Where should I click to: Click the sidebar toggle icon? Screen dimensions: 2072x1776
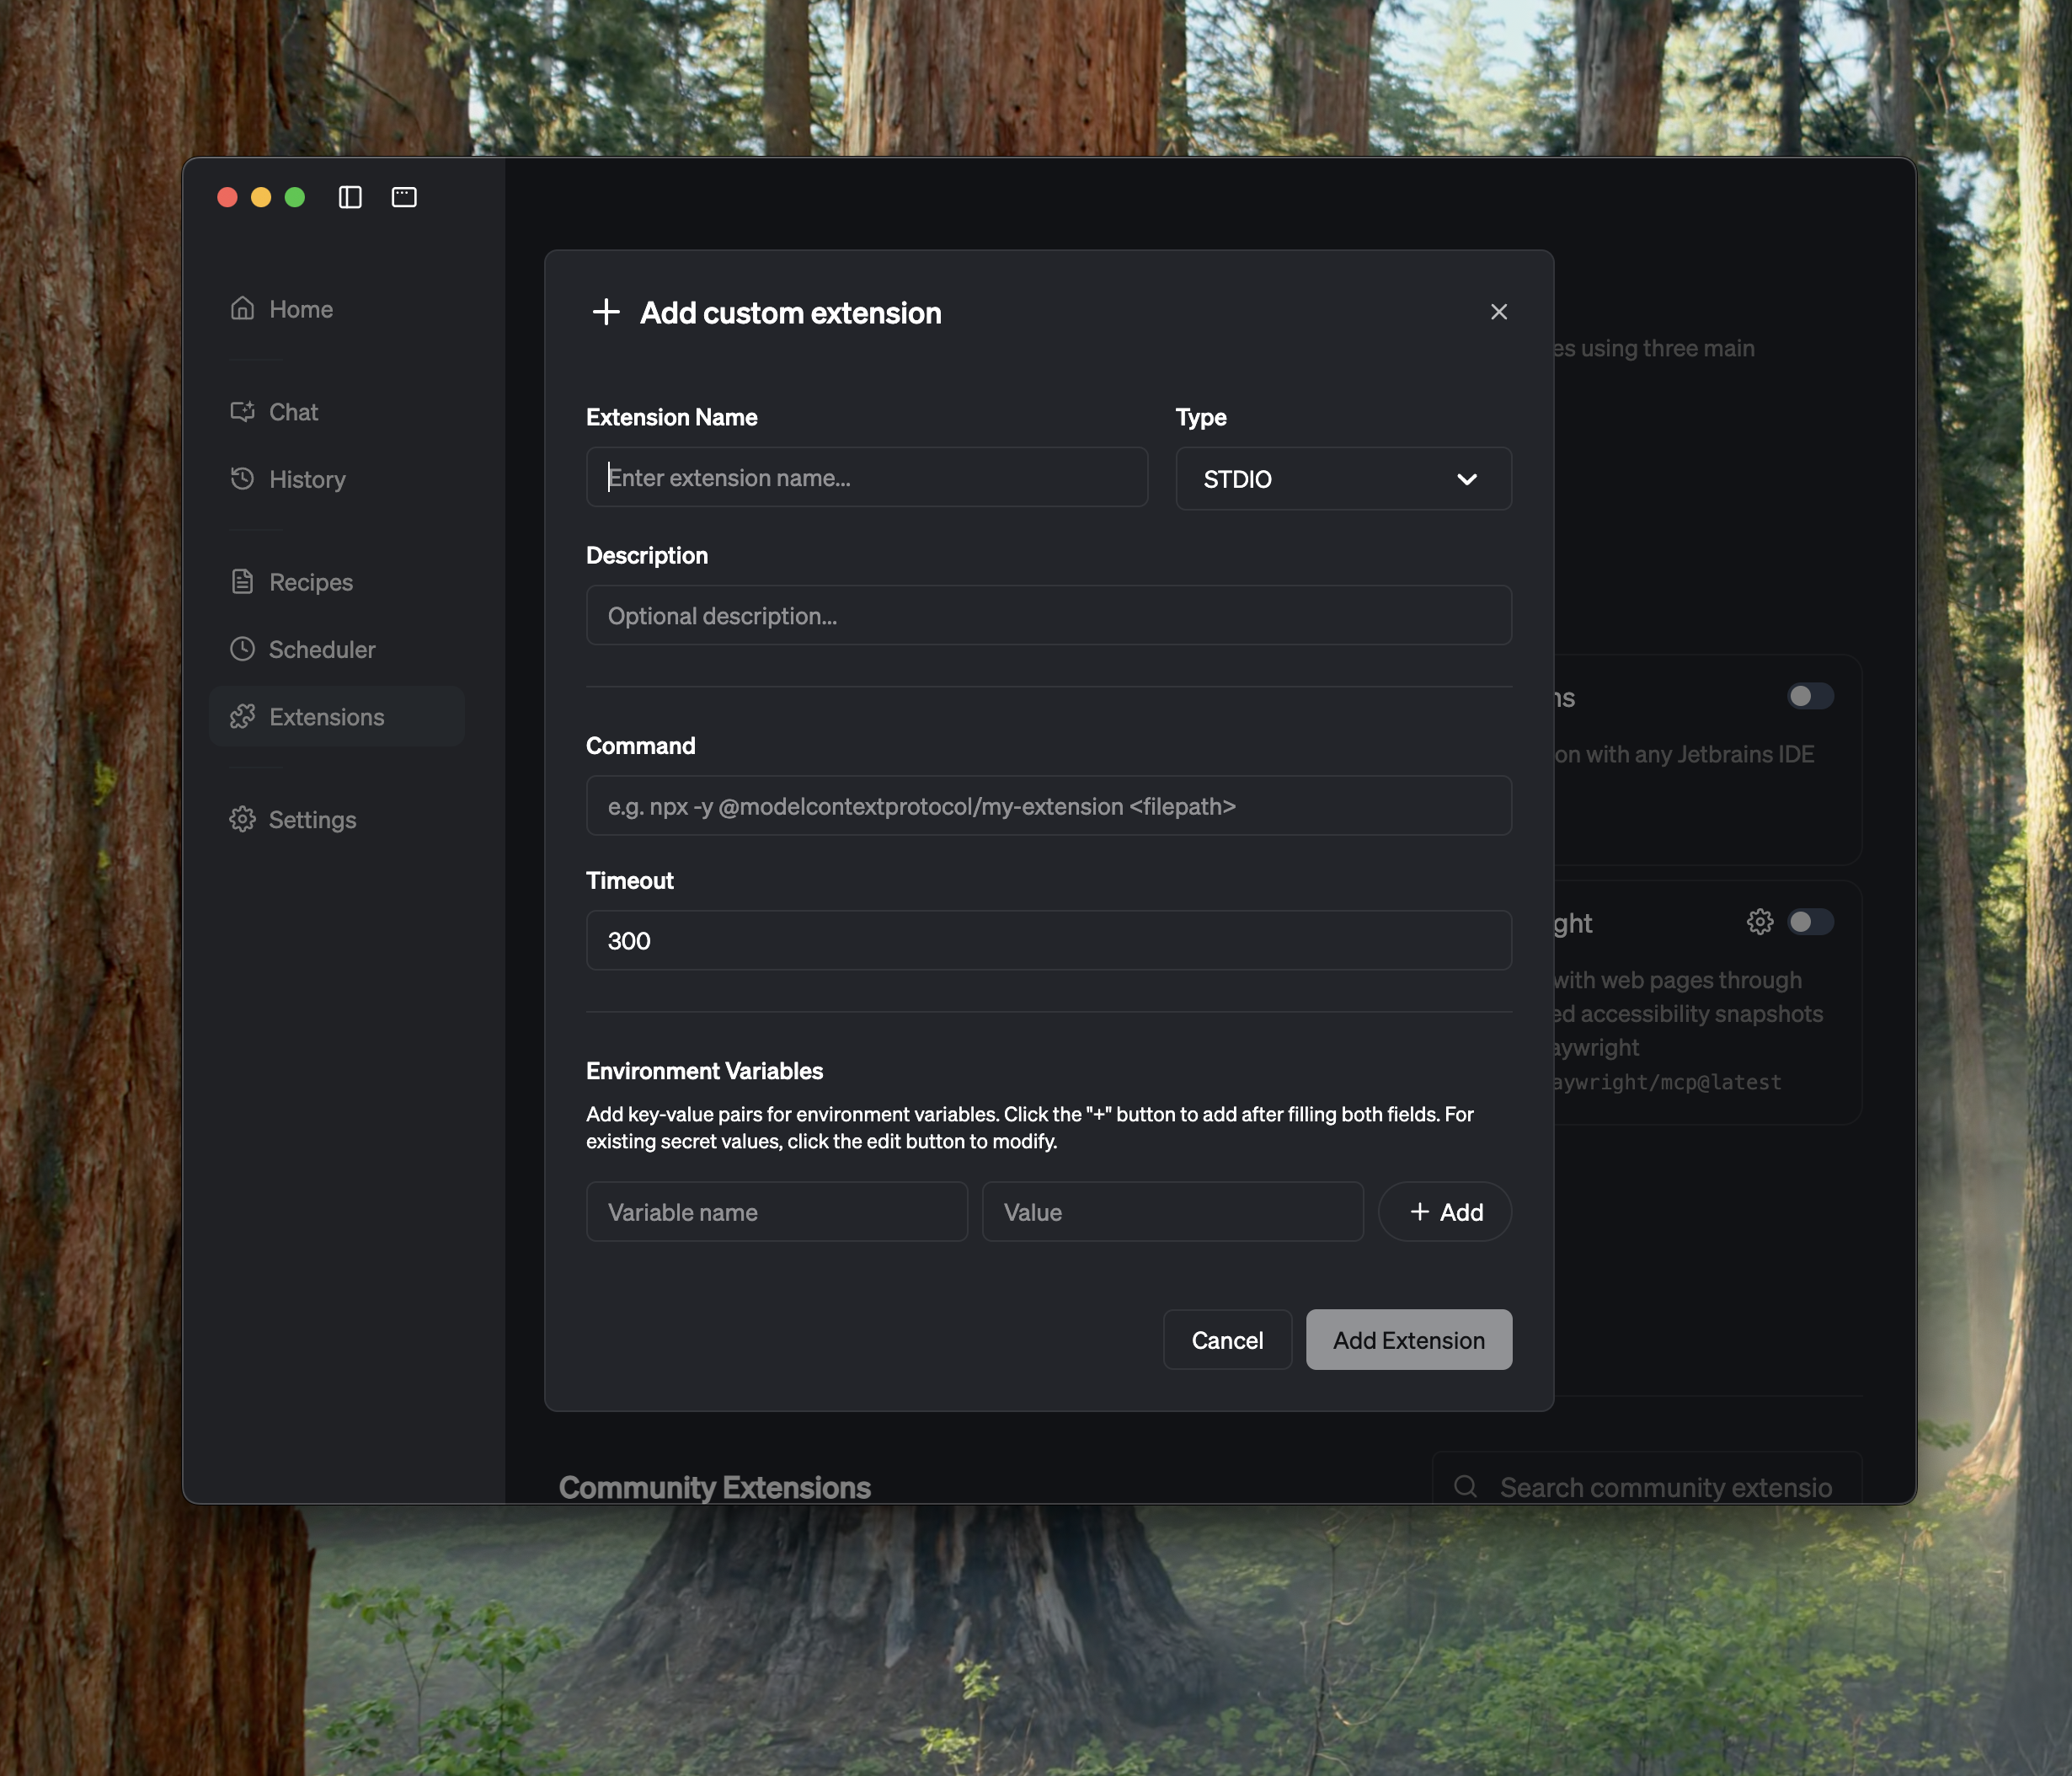click(x=350, y=197)
